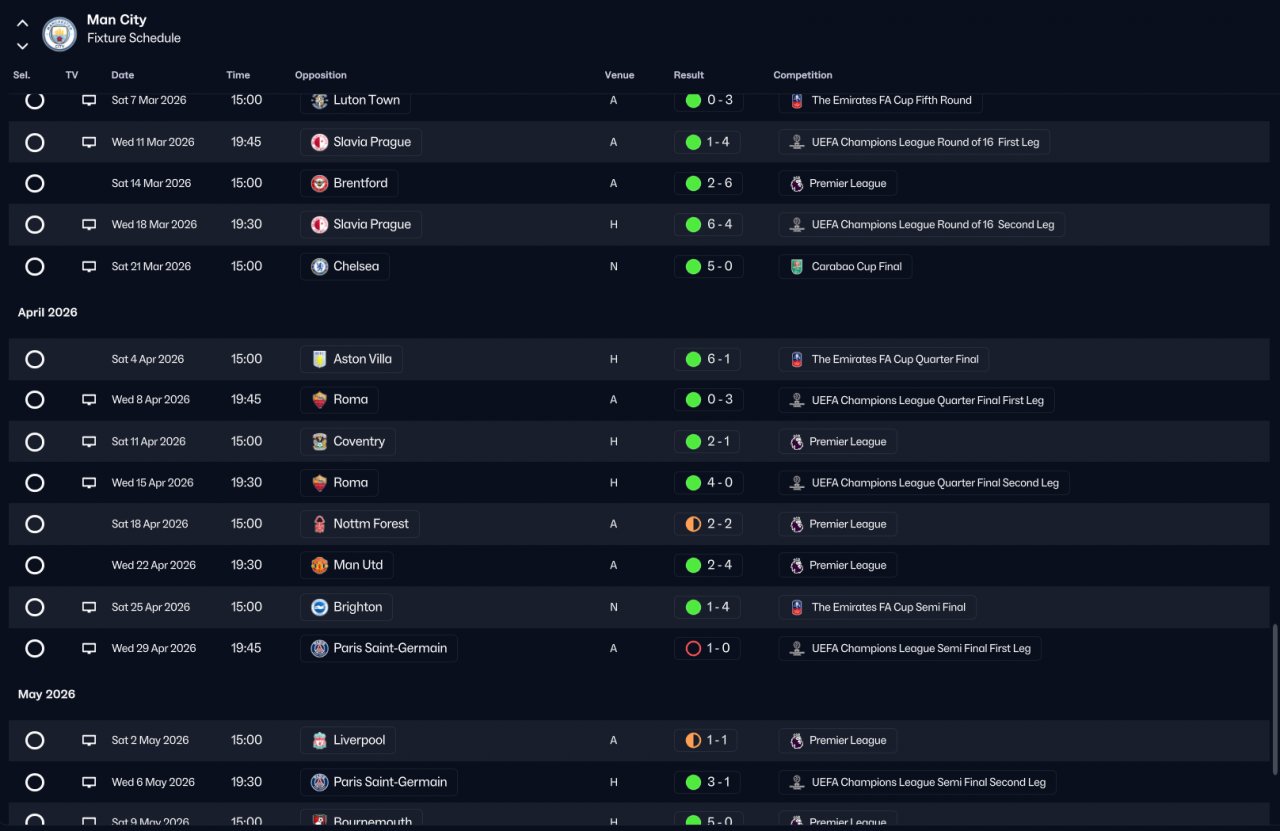The image size is (1280, 831).
Task: Sort by the Opposition column header
Action: 321,75
